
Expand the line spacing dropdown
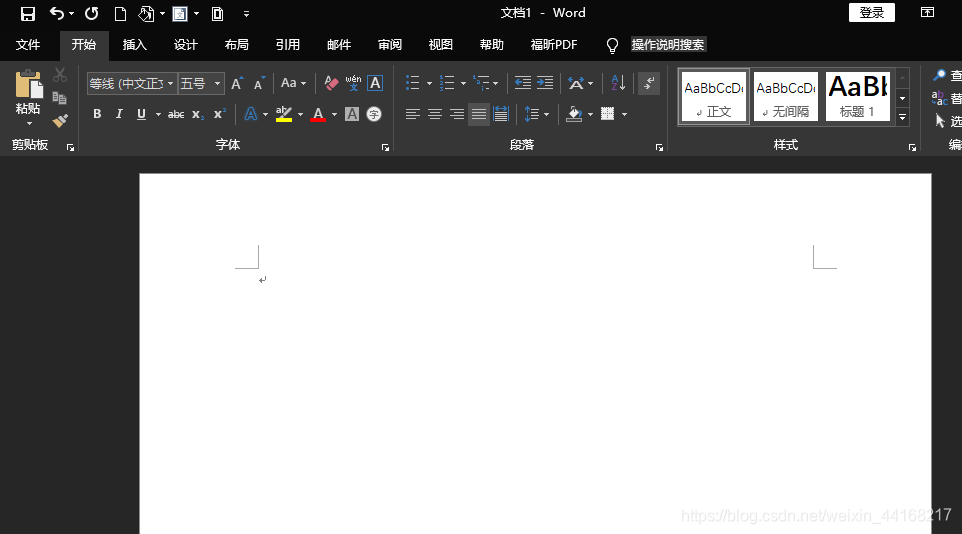point(547,114)
